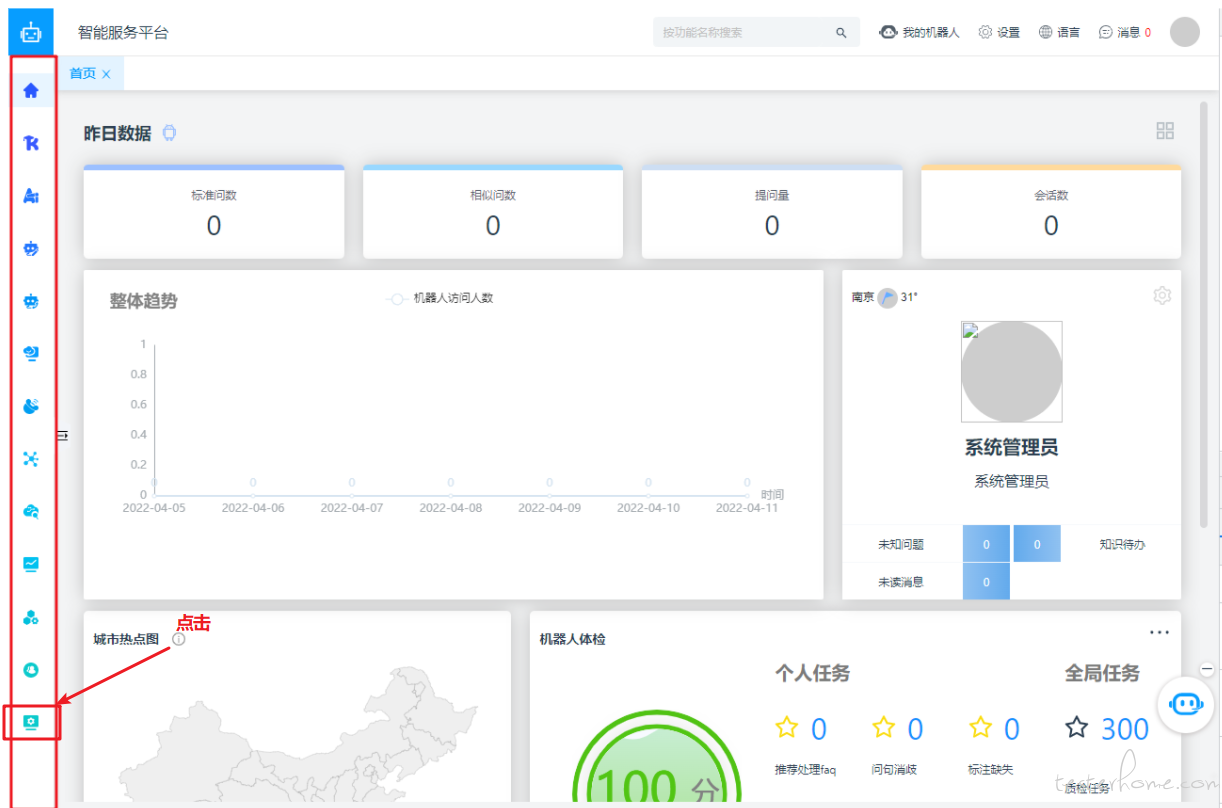The height and width of the screenshot is (808, 1222).
Task: Open the K icon in the sidebar
Action: point(31,144)
